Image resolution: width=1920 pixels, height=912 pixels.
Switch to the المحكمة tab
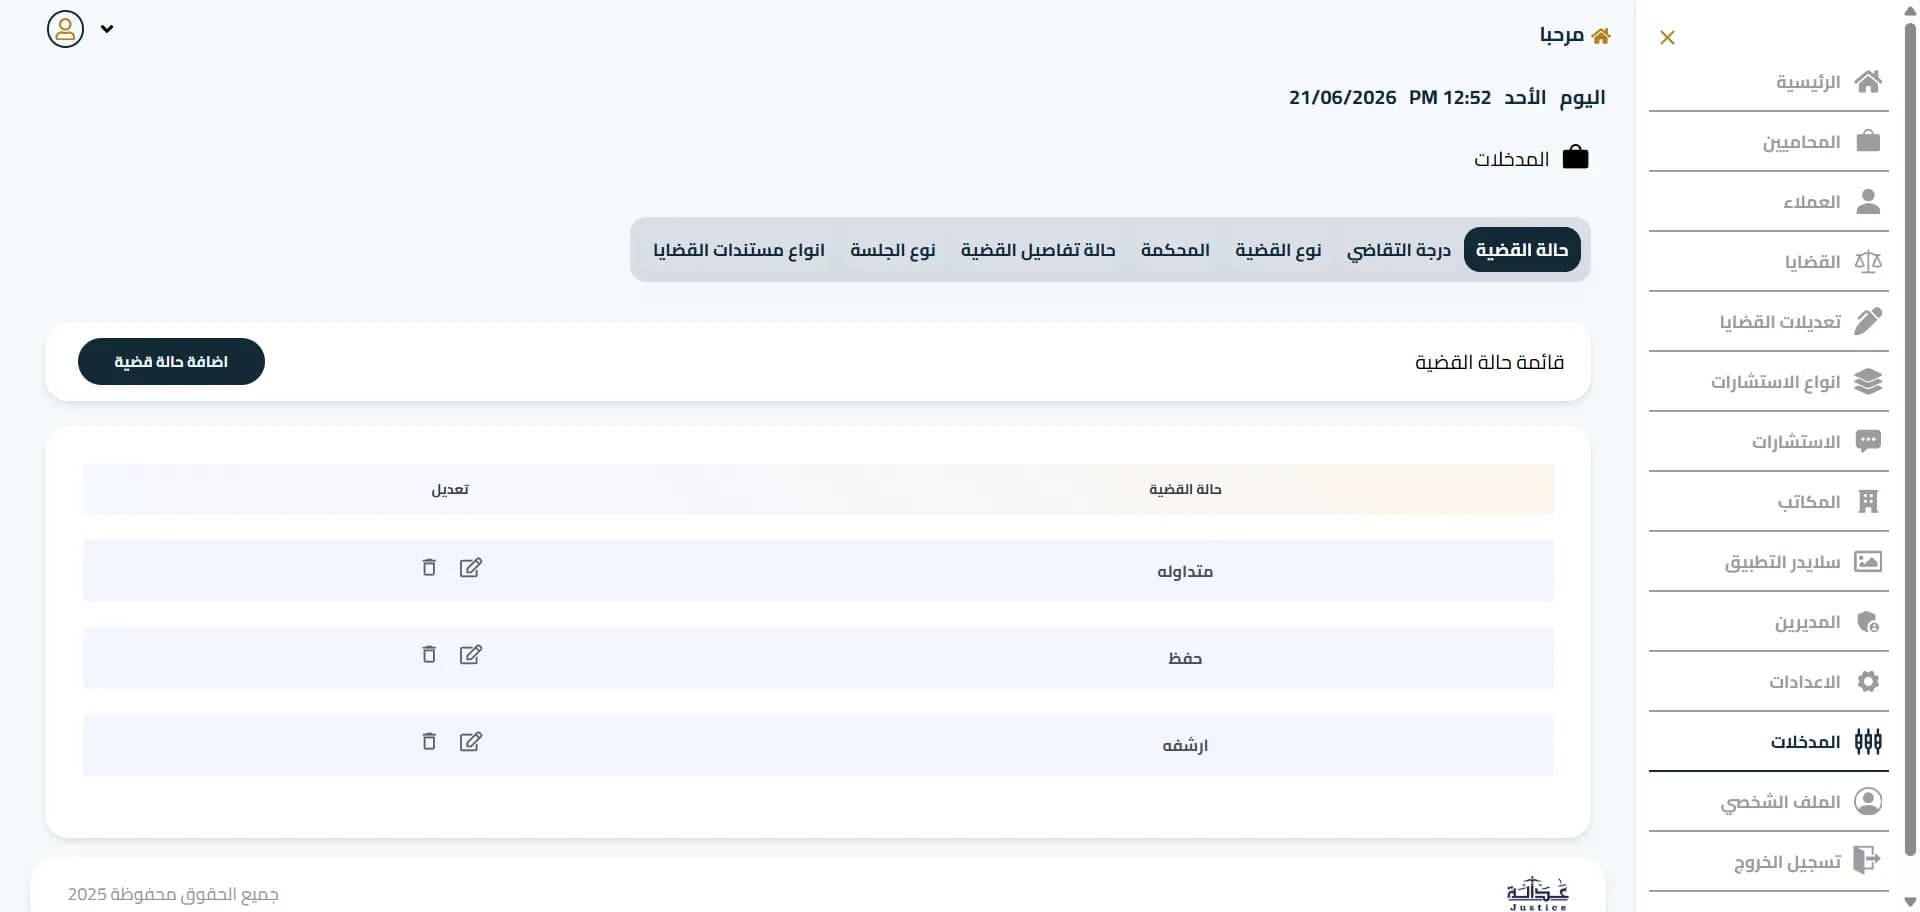click(1175, 250)
